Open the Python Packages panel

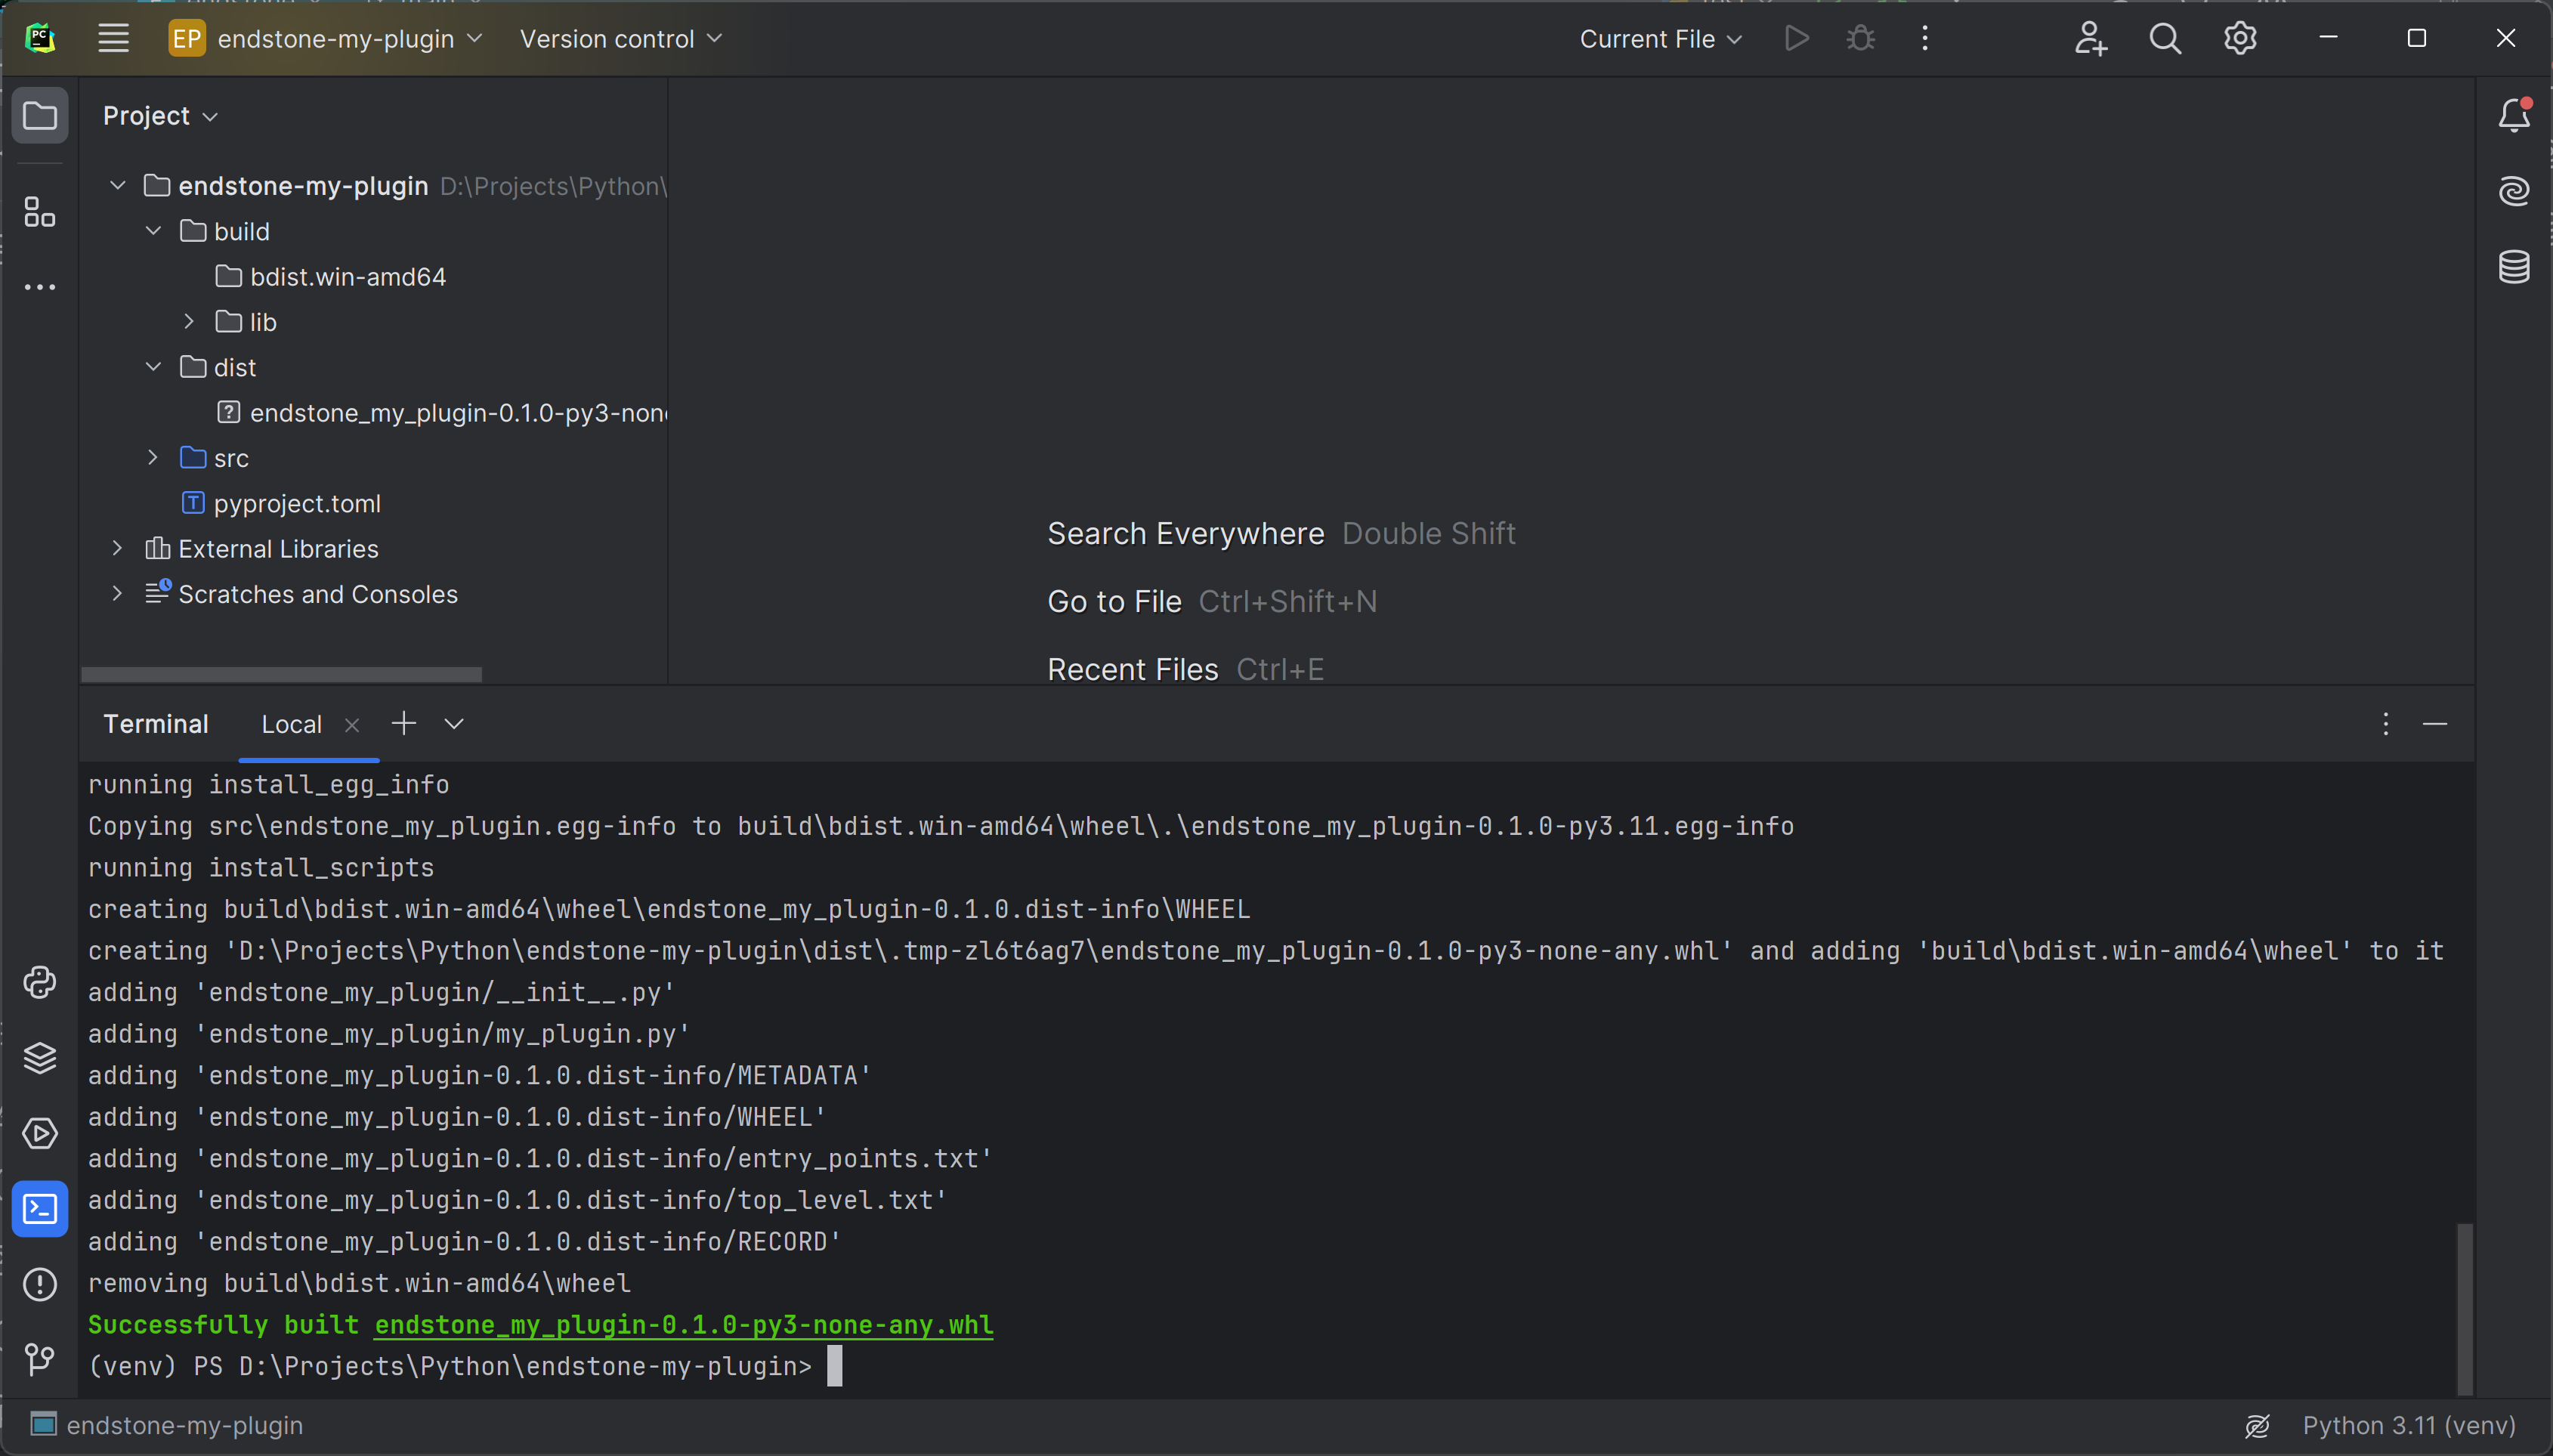pos(40,1057)
